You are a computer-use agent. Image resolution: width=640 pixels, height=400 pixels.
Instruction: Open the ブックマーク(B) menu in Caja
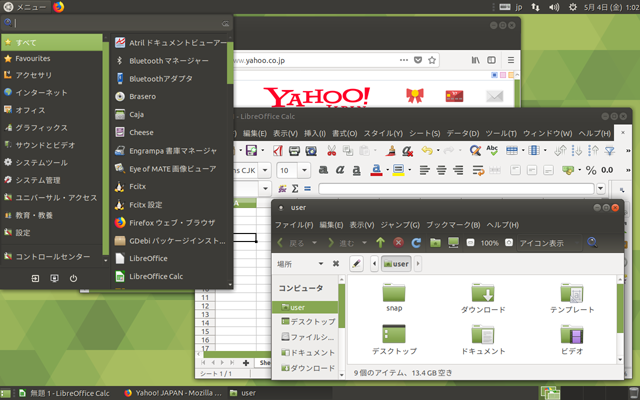click(x=453, y=225)
